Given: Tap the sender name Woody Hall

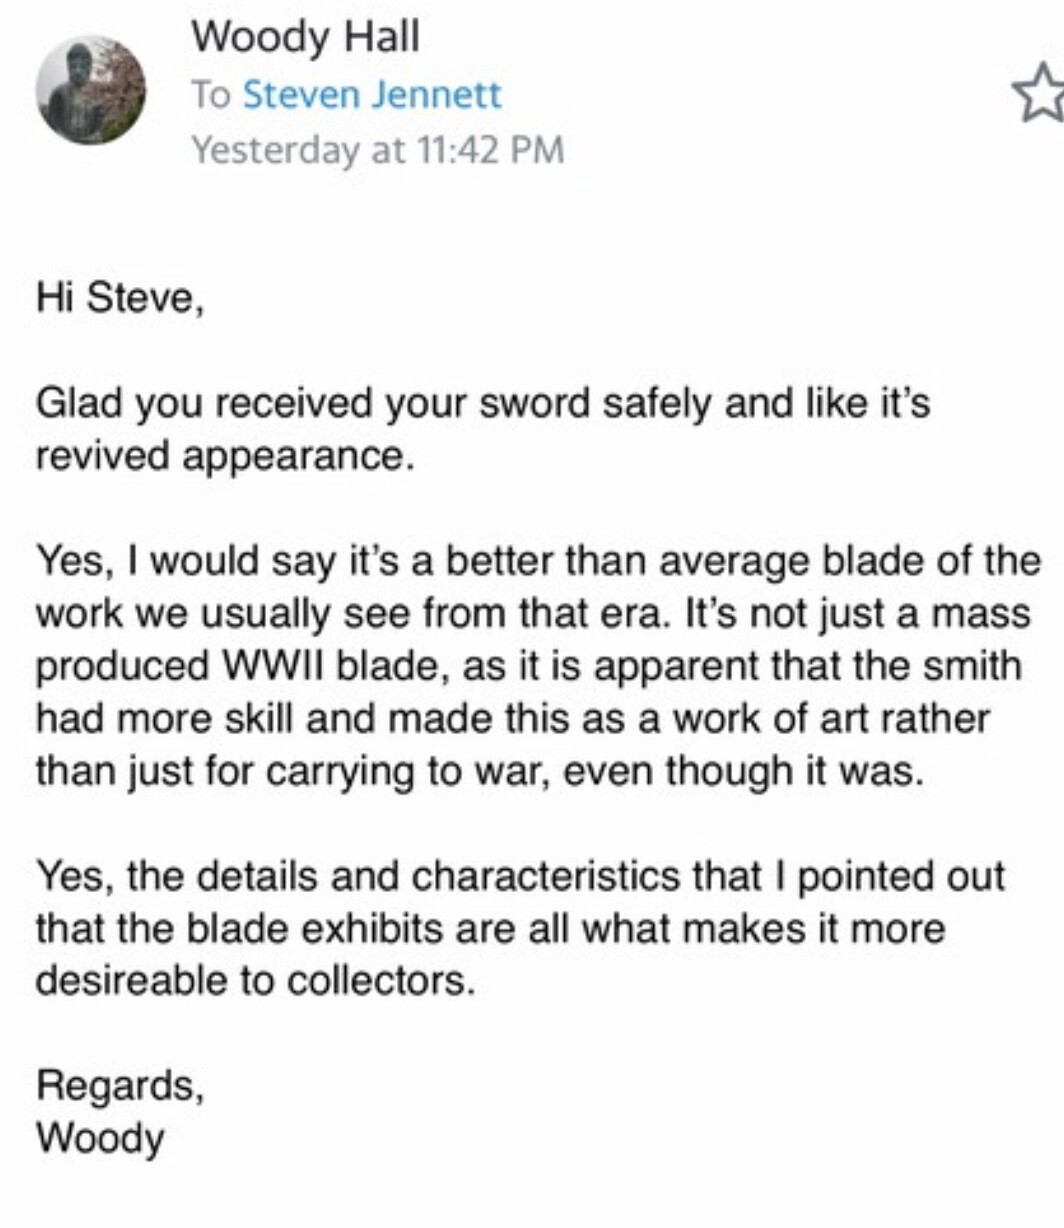Looking at the screenshot, I should [305, 38].
